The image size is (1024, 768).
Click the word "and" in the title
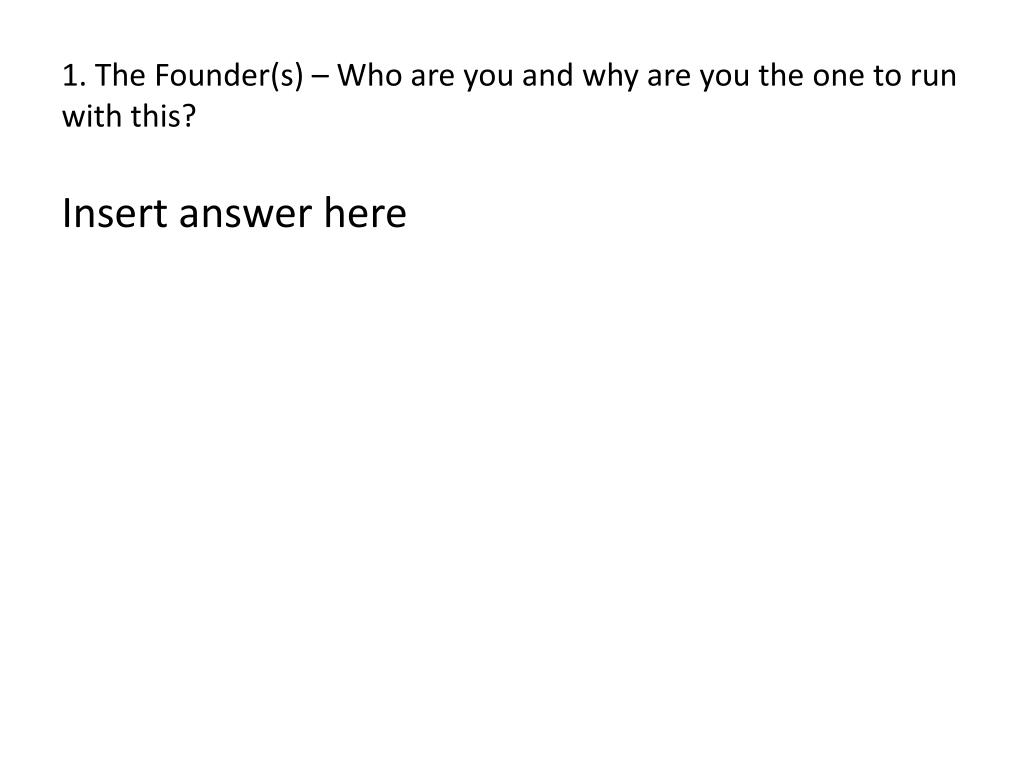547,75
